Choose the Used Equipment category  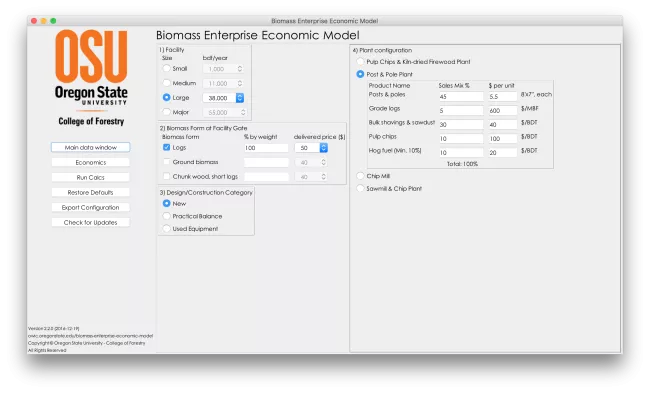coord(166,228)
